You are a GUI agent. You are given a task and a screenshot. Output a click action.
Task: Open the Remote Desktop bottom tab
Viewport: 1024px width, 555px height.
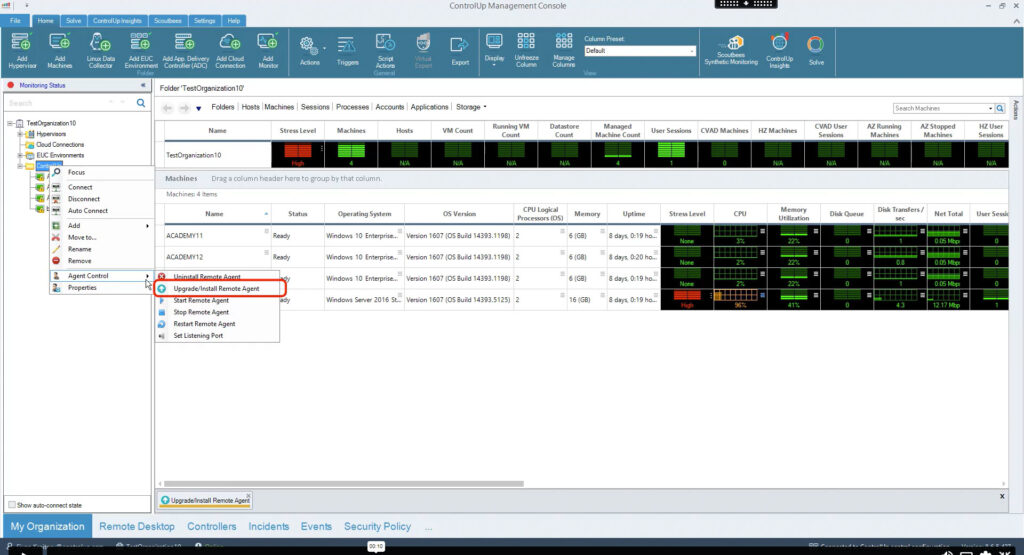click(x=136, y=526)
